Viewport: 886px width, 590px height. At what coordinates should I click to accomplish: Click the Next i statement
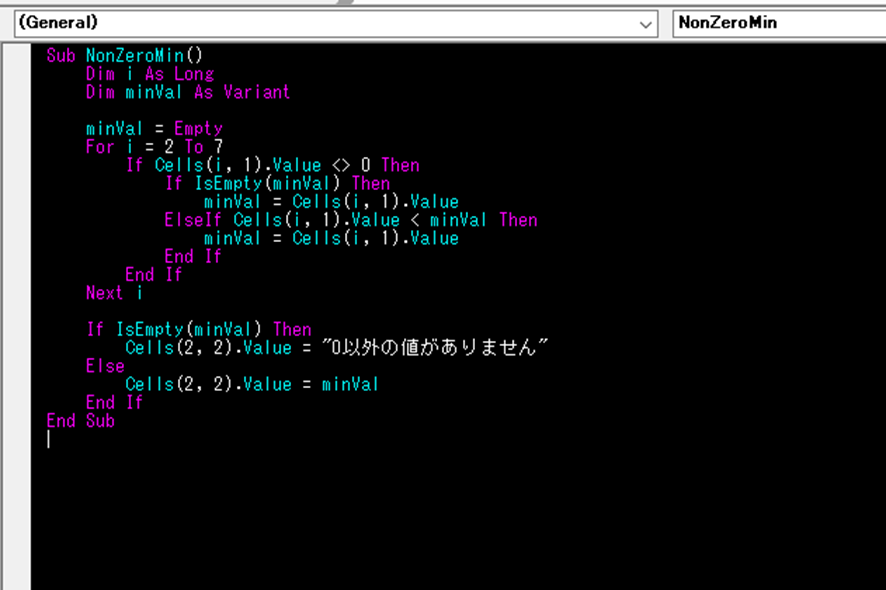pyautogui.click(x=114, y=293)
